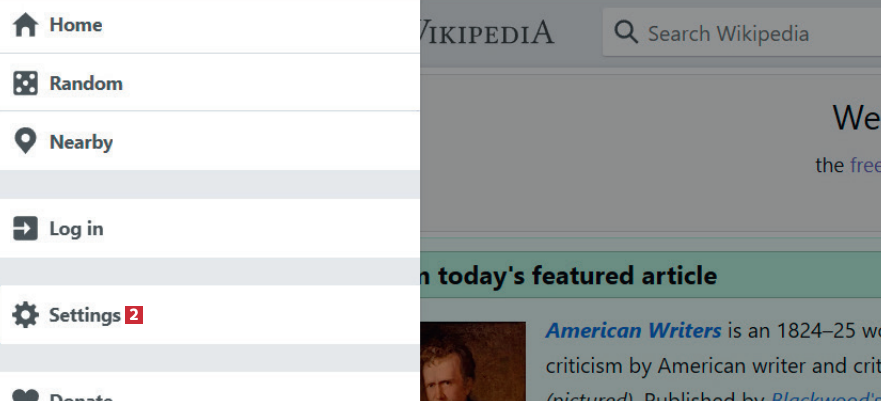Screen dimensions: 881x401
Task: Click the Log in arrow icon
Action: click(x=25, y=229)
